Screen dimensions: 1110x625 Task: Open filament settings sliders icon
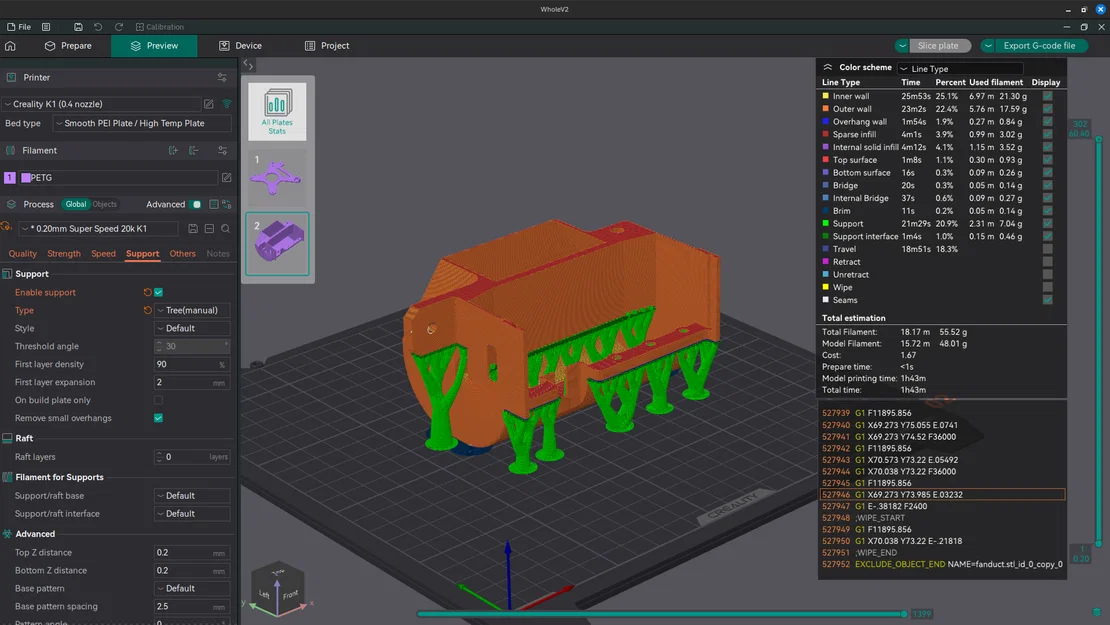(x=222, y=150)
